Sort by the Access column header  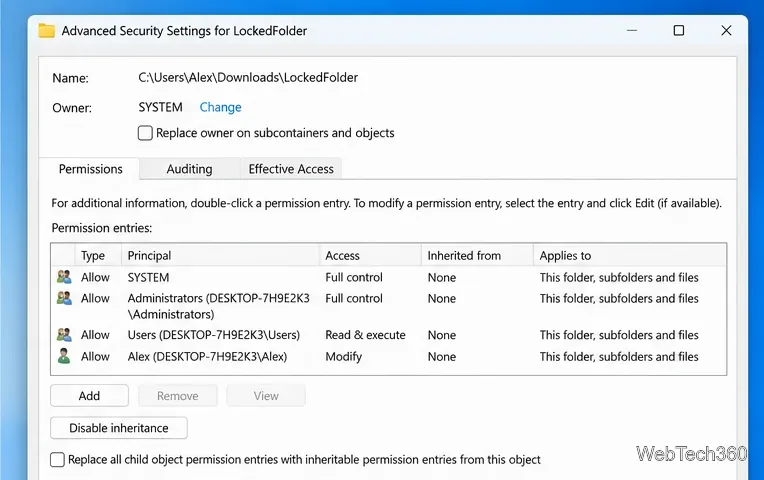(x=370, y=255)
